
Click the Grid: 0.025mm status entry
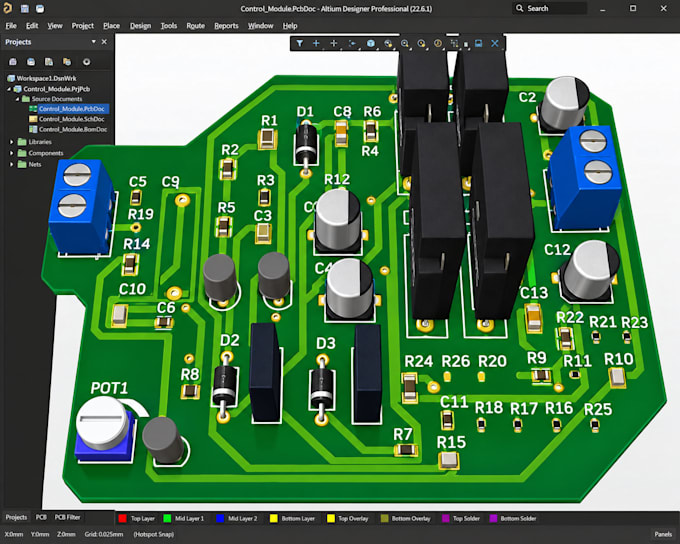coord(104,534)
